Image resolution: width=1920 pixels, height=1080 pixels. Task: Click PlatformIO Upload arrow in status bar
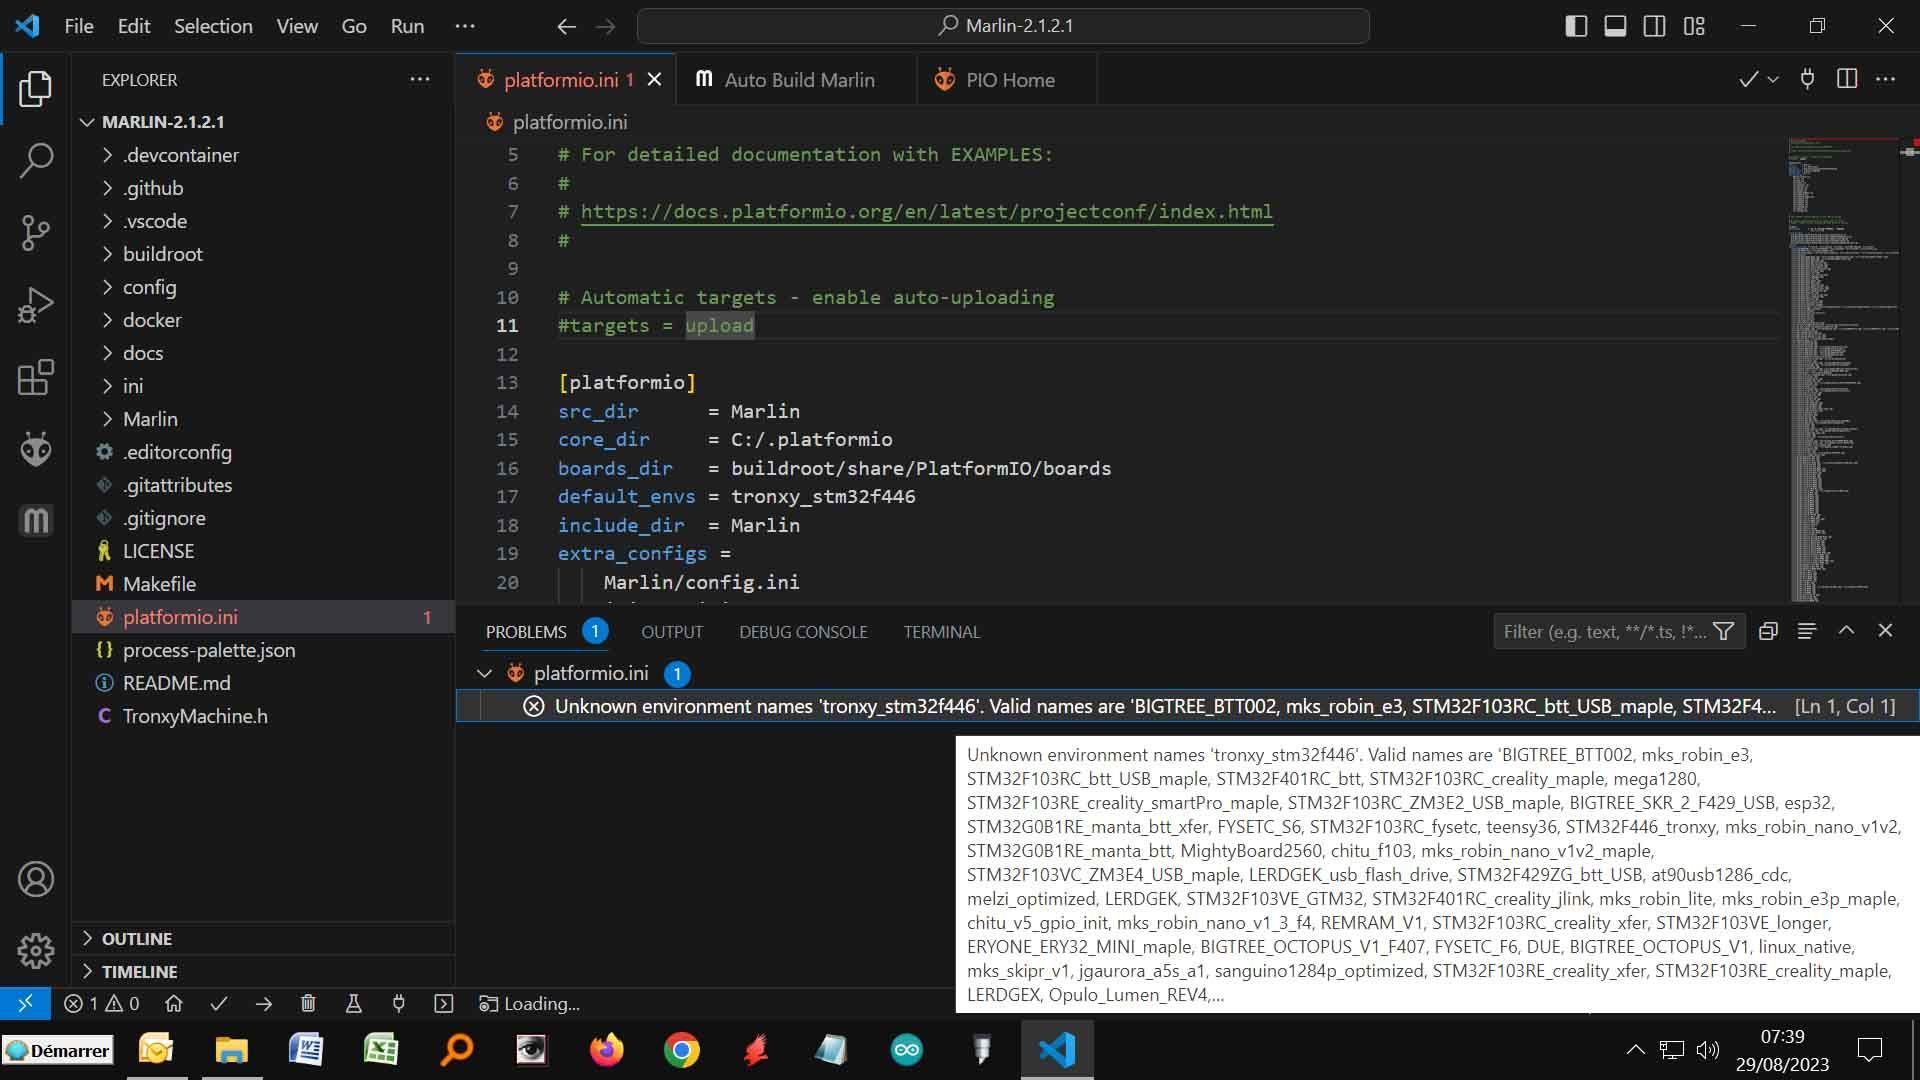point(264,1003)
